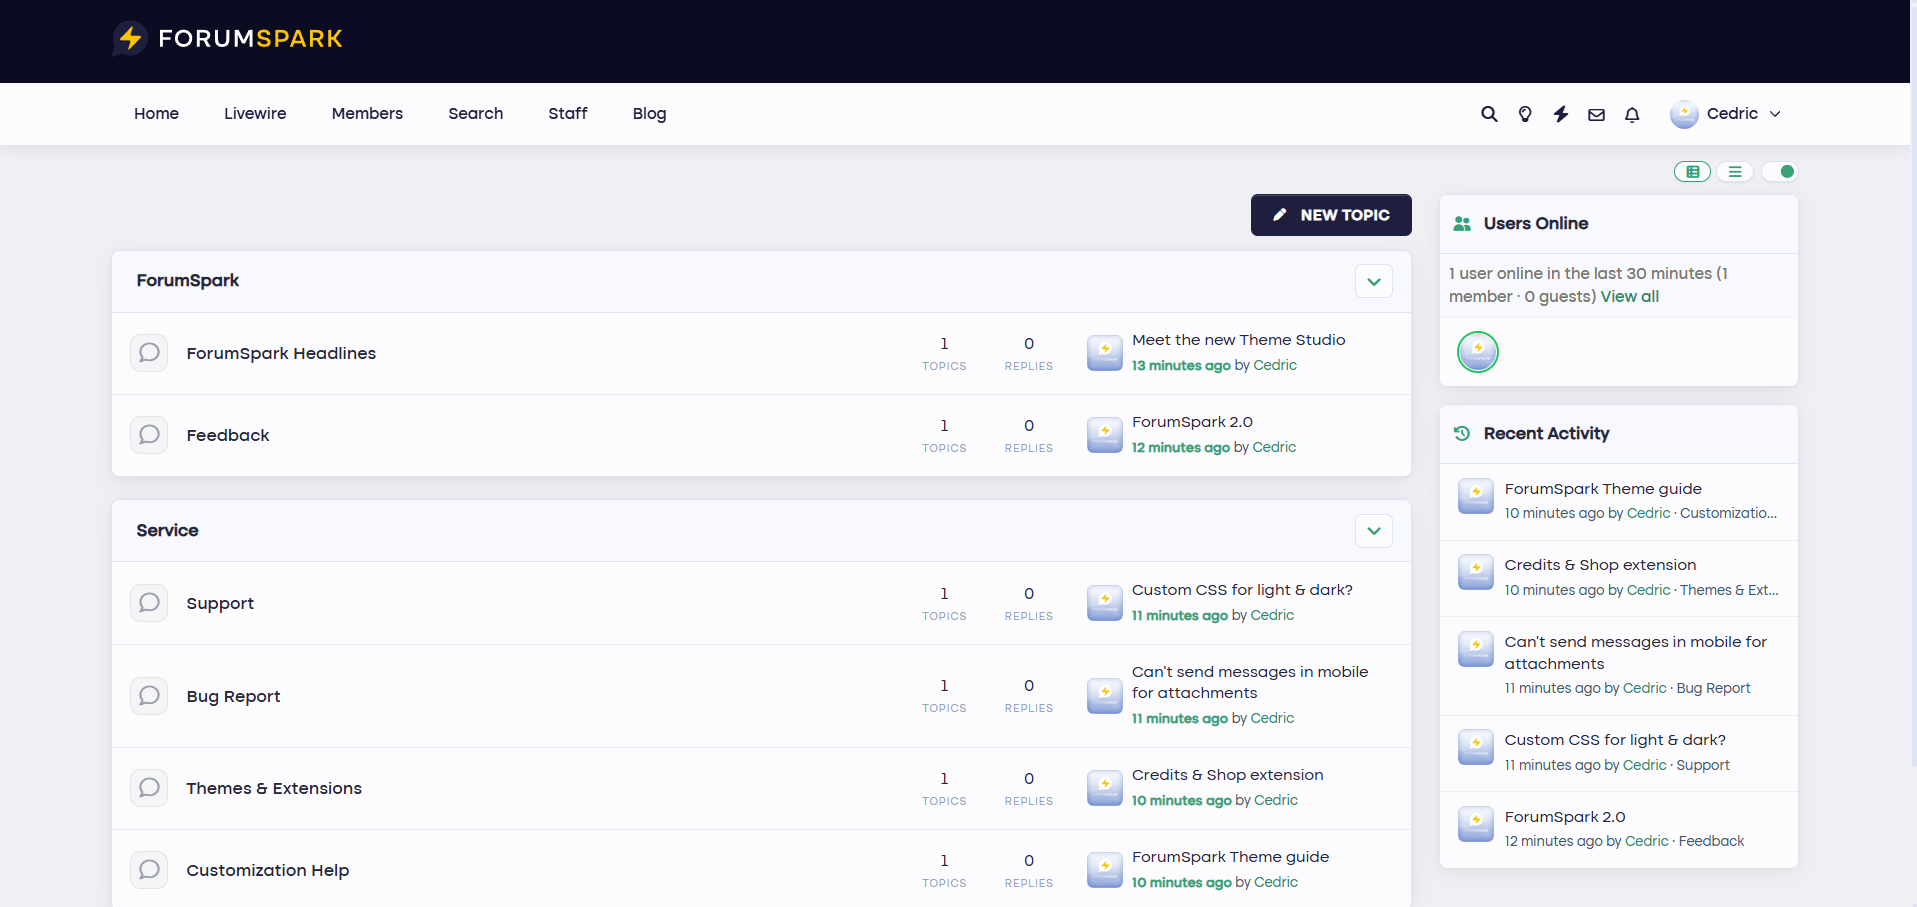Image resolution: width=1917 pixels, height=907 pixels.
Task: Toggle the green sidebar switch
Action: click(x=1780, y=172)
